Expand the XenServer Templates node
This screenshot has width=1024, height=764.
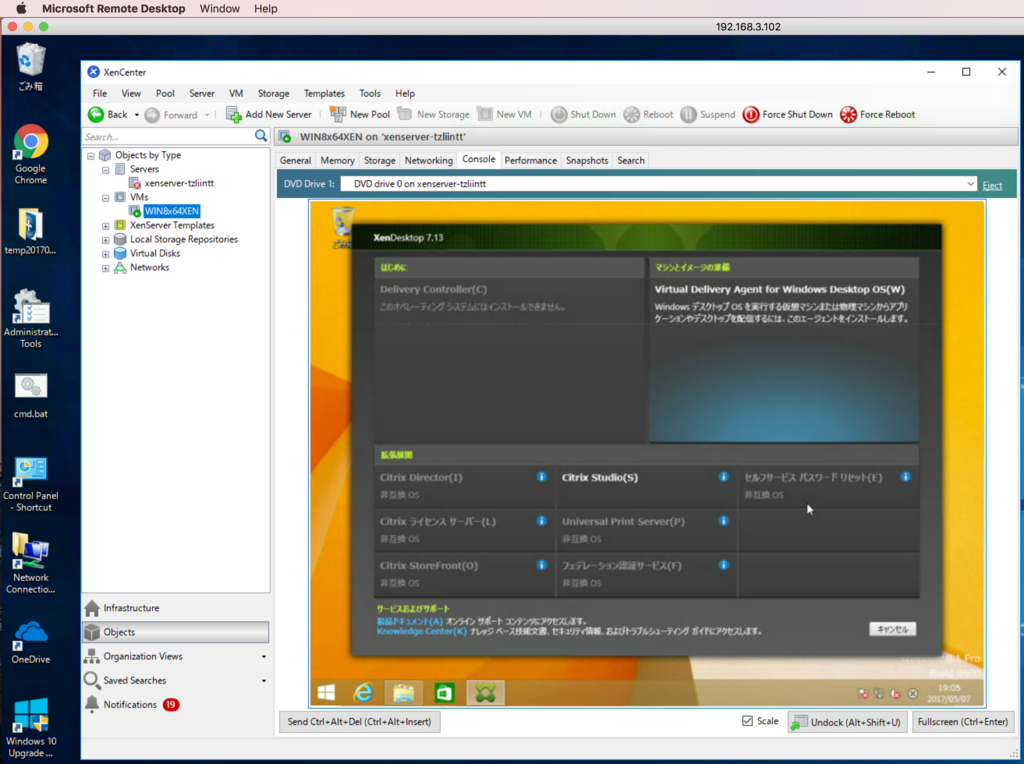pyautogui.click(x=105, y=226)
